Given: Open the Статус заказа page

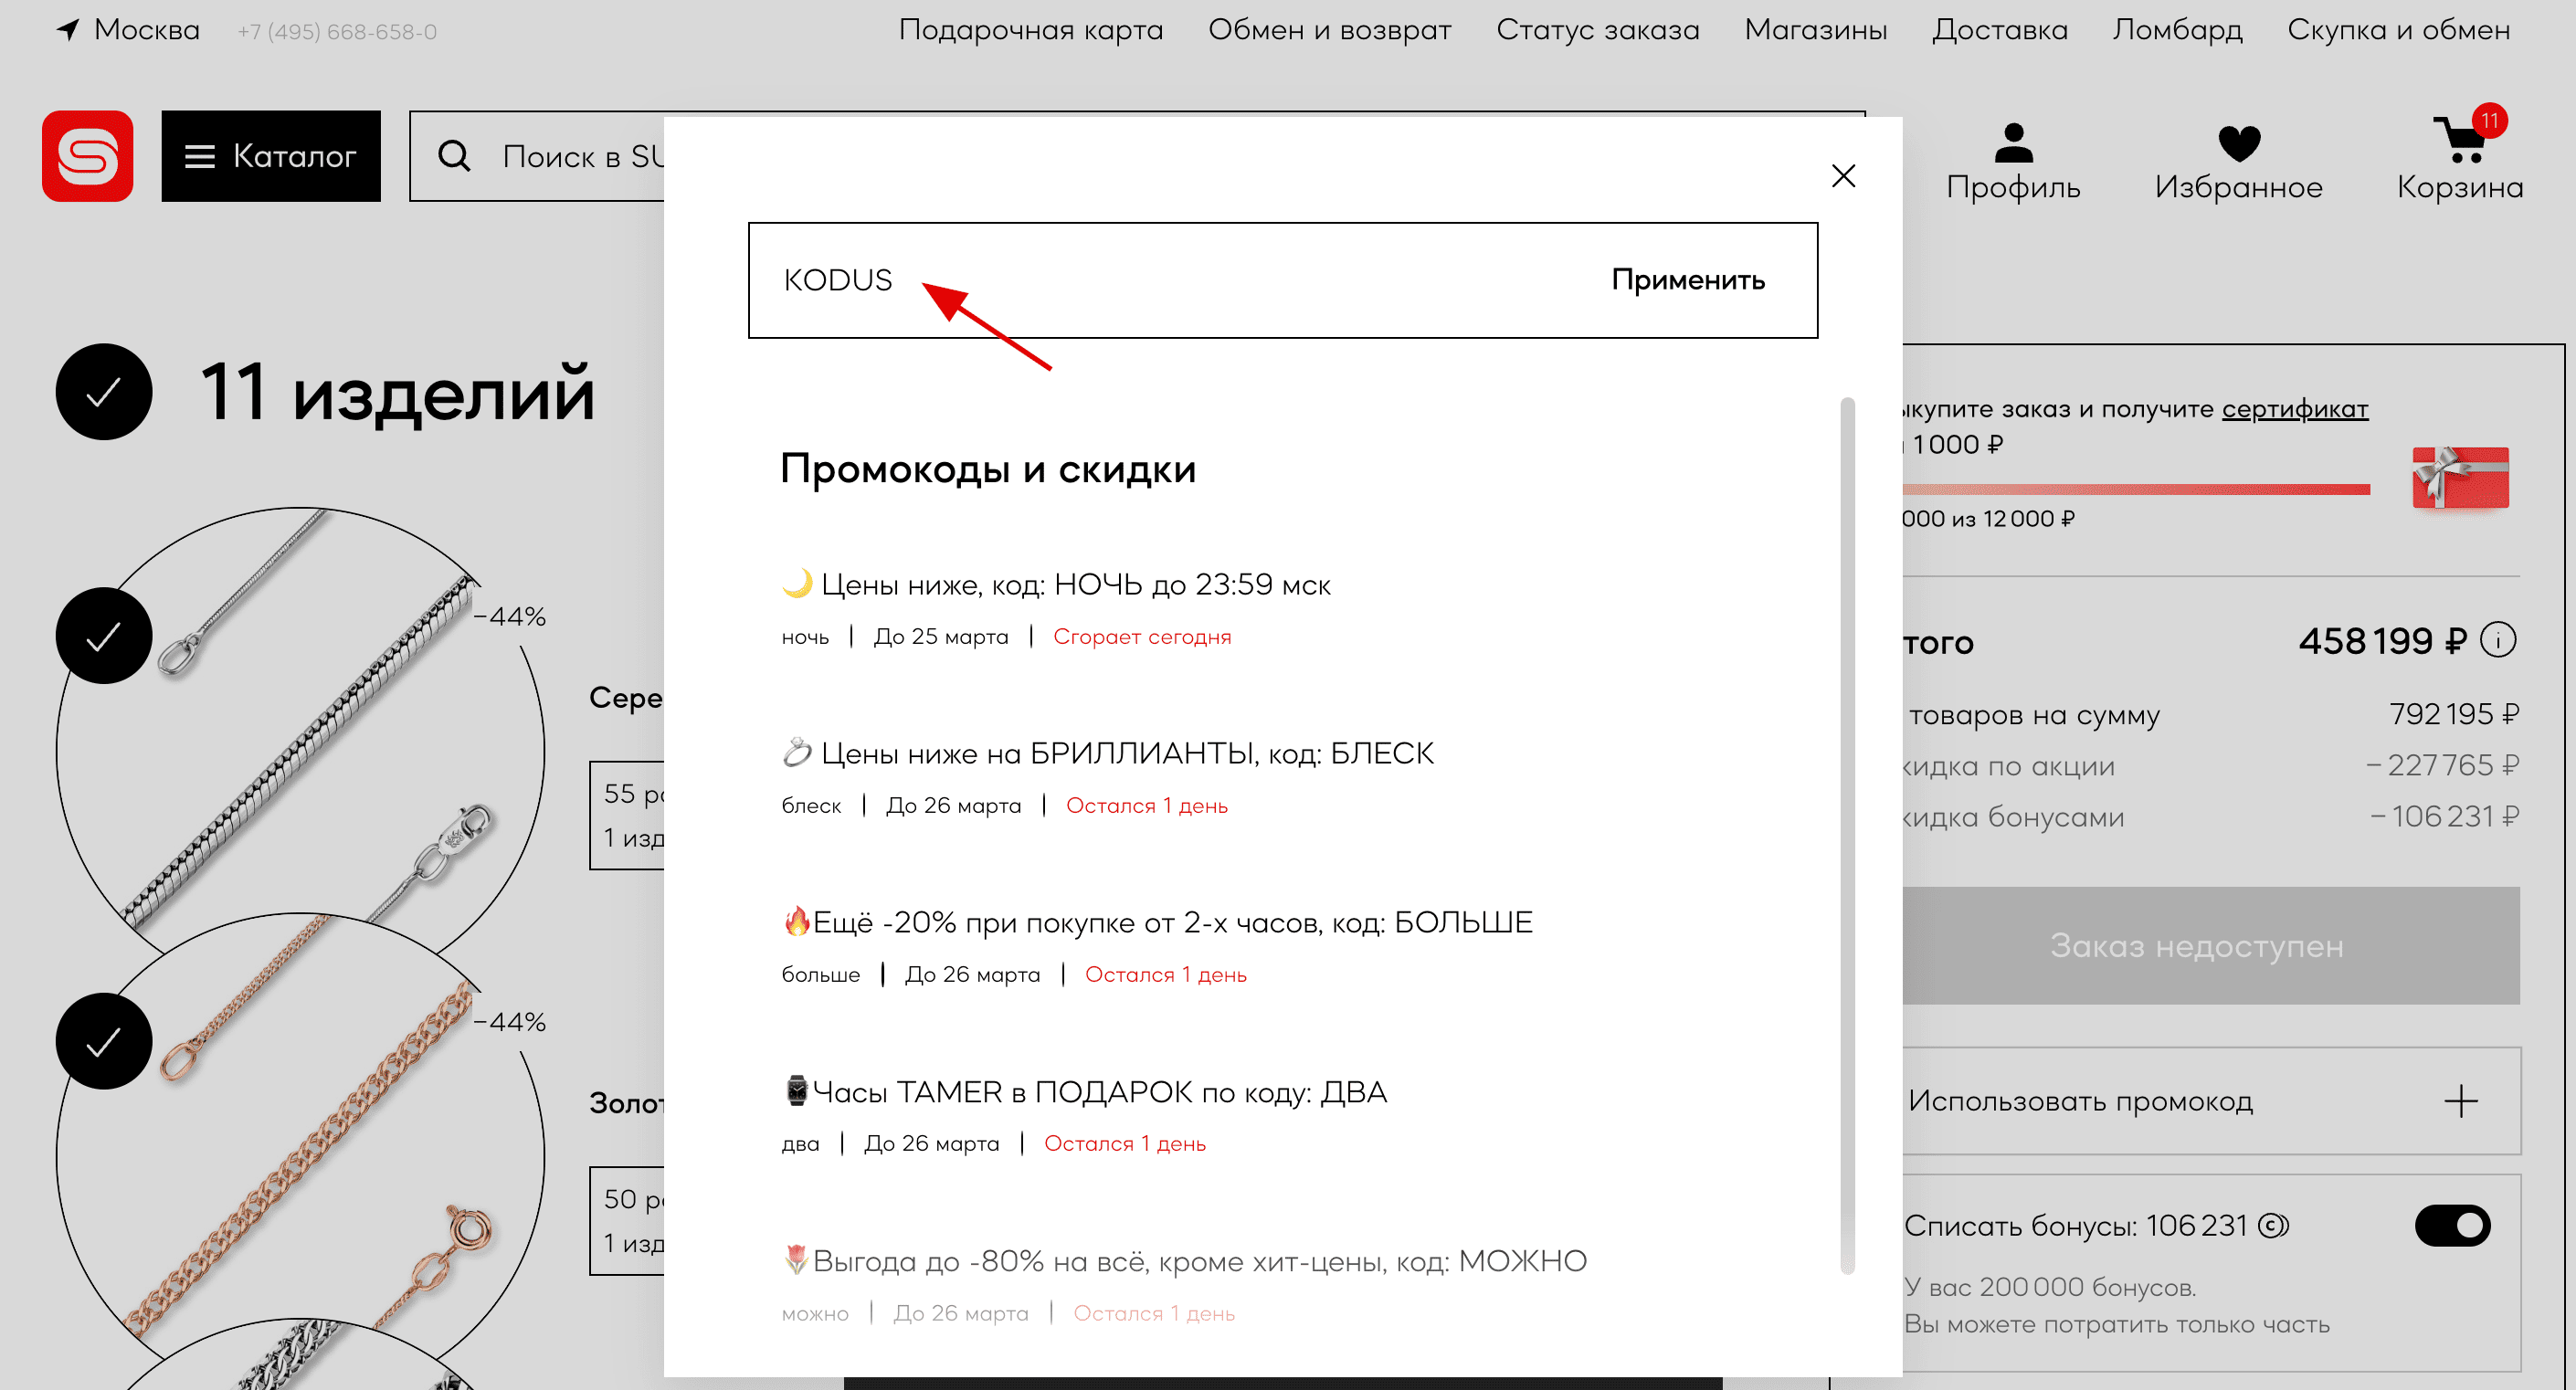Looking at the screenshot, I should [1597, 29].
